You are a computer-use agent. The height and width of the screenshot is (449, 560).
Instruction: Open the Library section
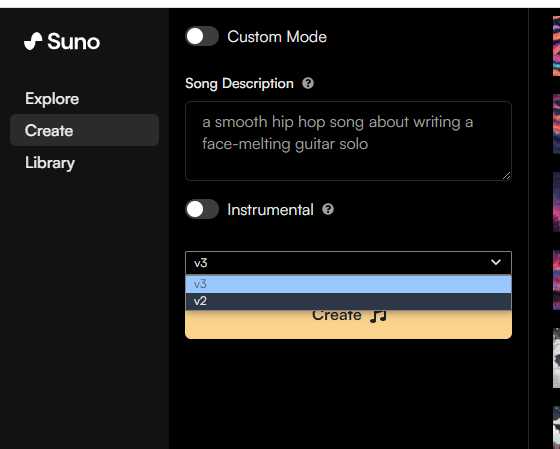(x=50, y=163)
